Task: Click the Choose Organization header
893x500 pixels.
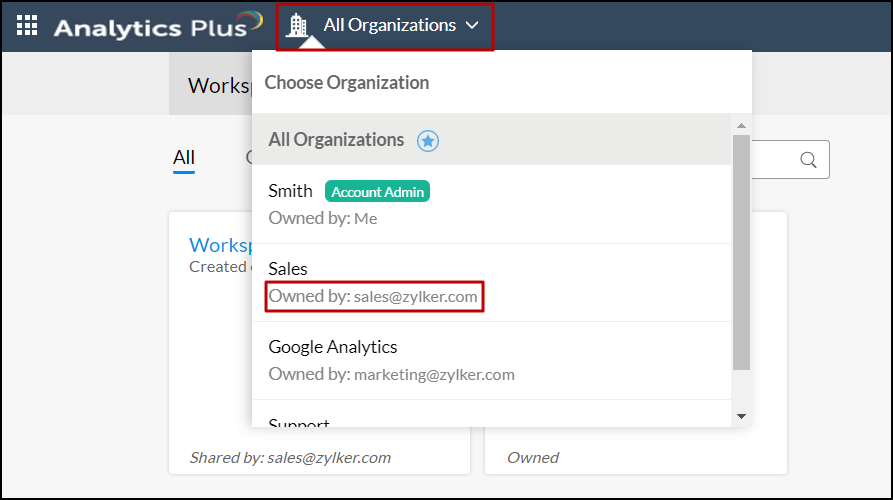Action: tap(346, 82)
